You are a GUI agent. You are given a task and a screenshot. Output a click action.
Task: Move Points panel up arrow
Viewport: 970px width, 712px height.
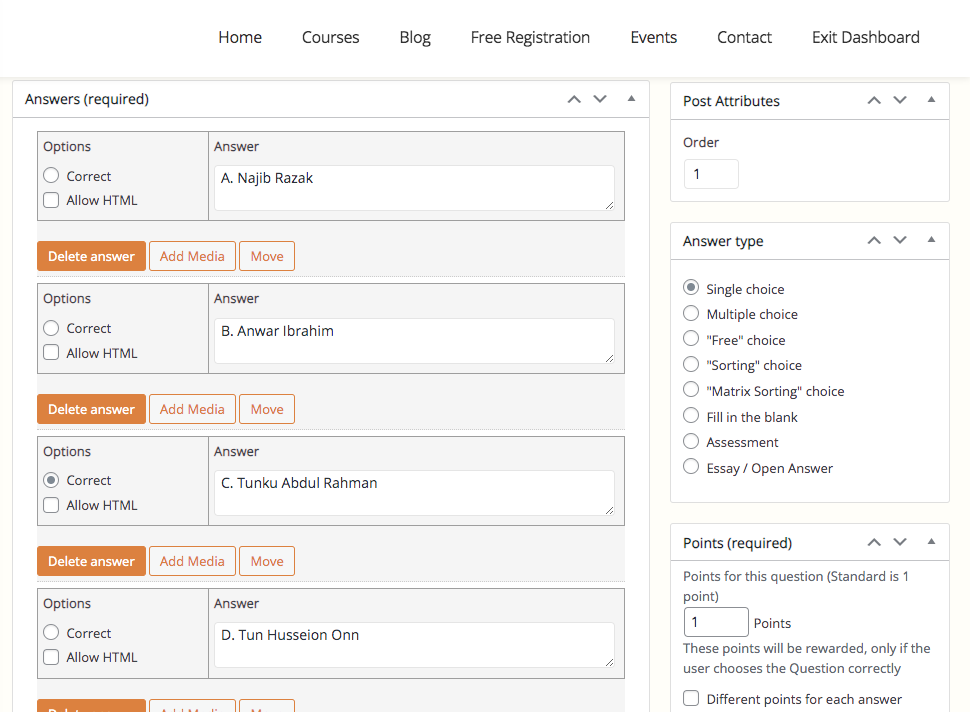(x=874, y=543)
